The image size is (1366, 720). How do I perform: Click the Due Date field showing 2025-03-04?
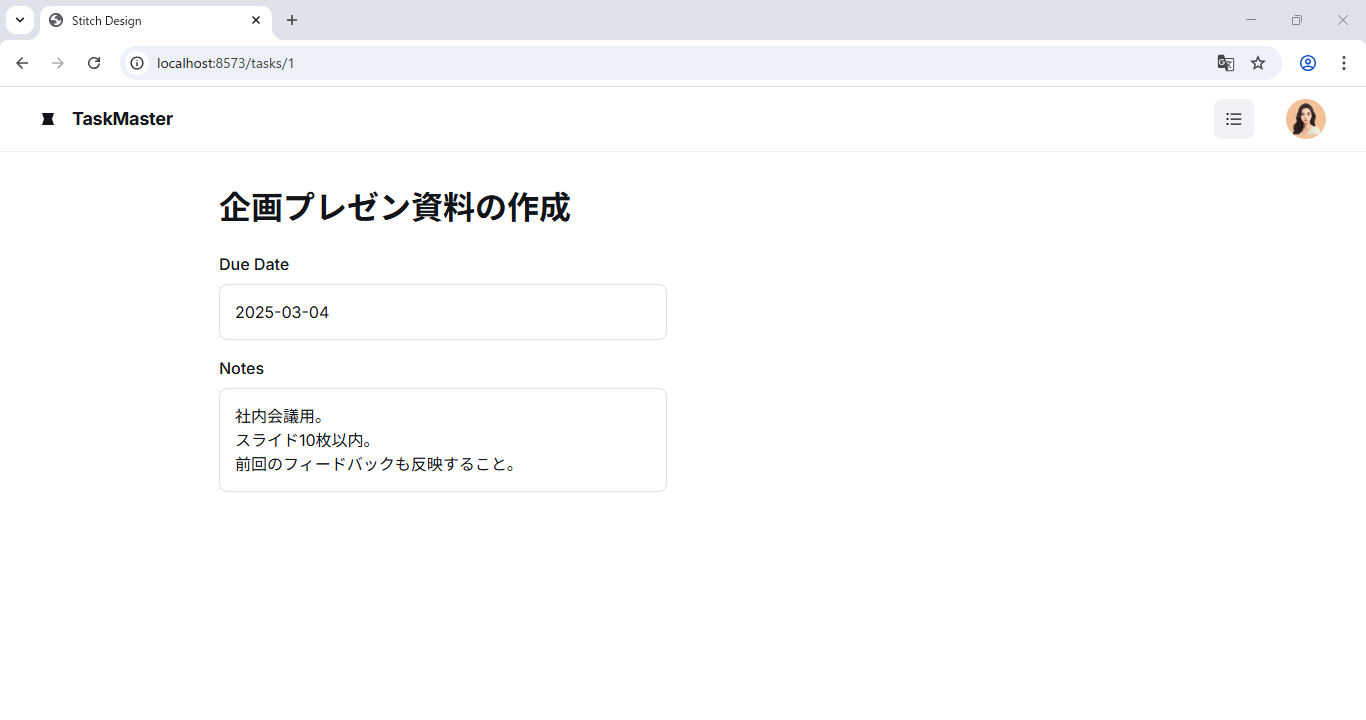click(443, 312)
